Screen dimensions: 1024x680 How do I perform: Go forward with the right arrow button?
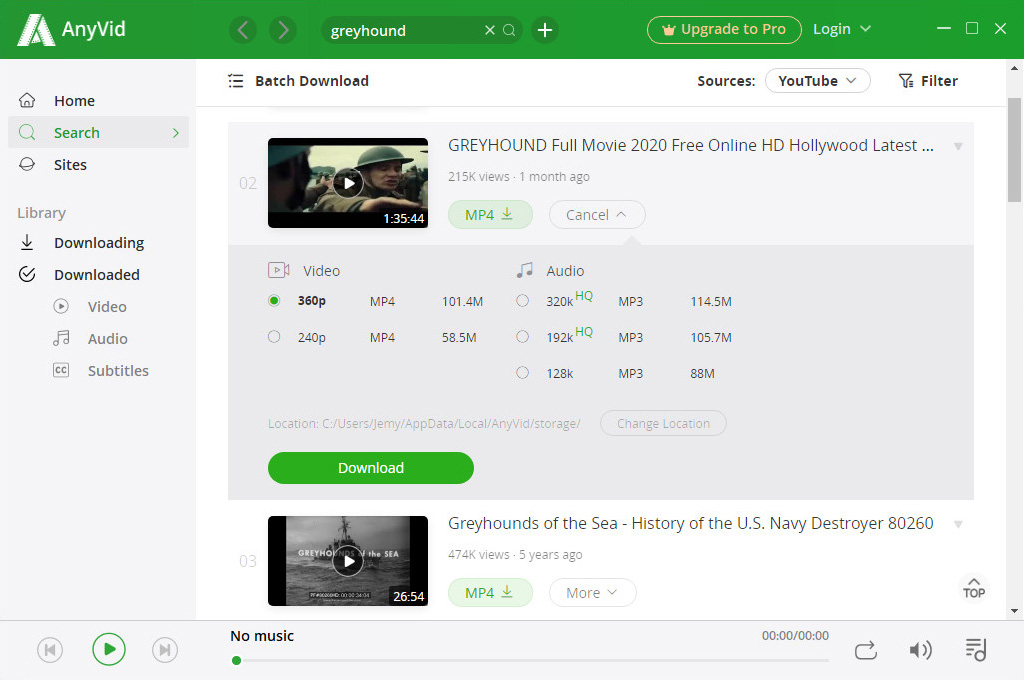(x=283, y=30)
